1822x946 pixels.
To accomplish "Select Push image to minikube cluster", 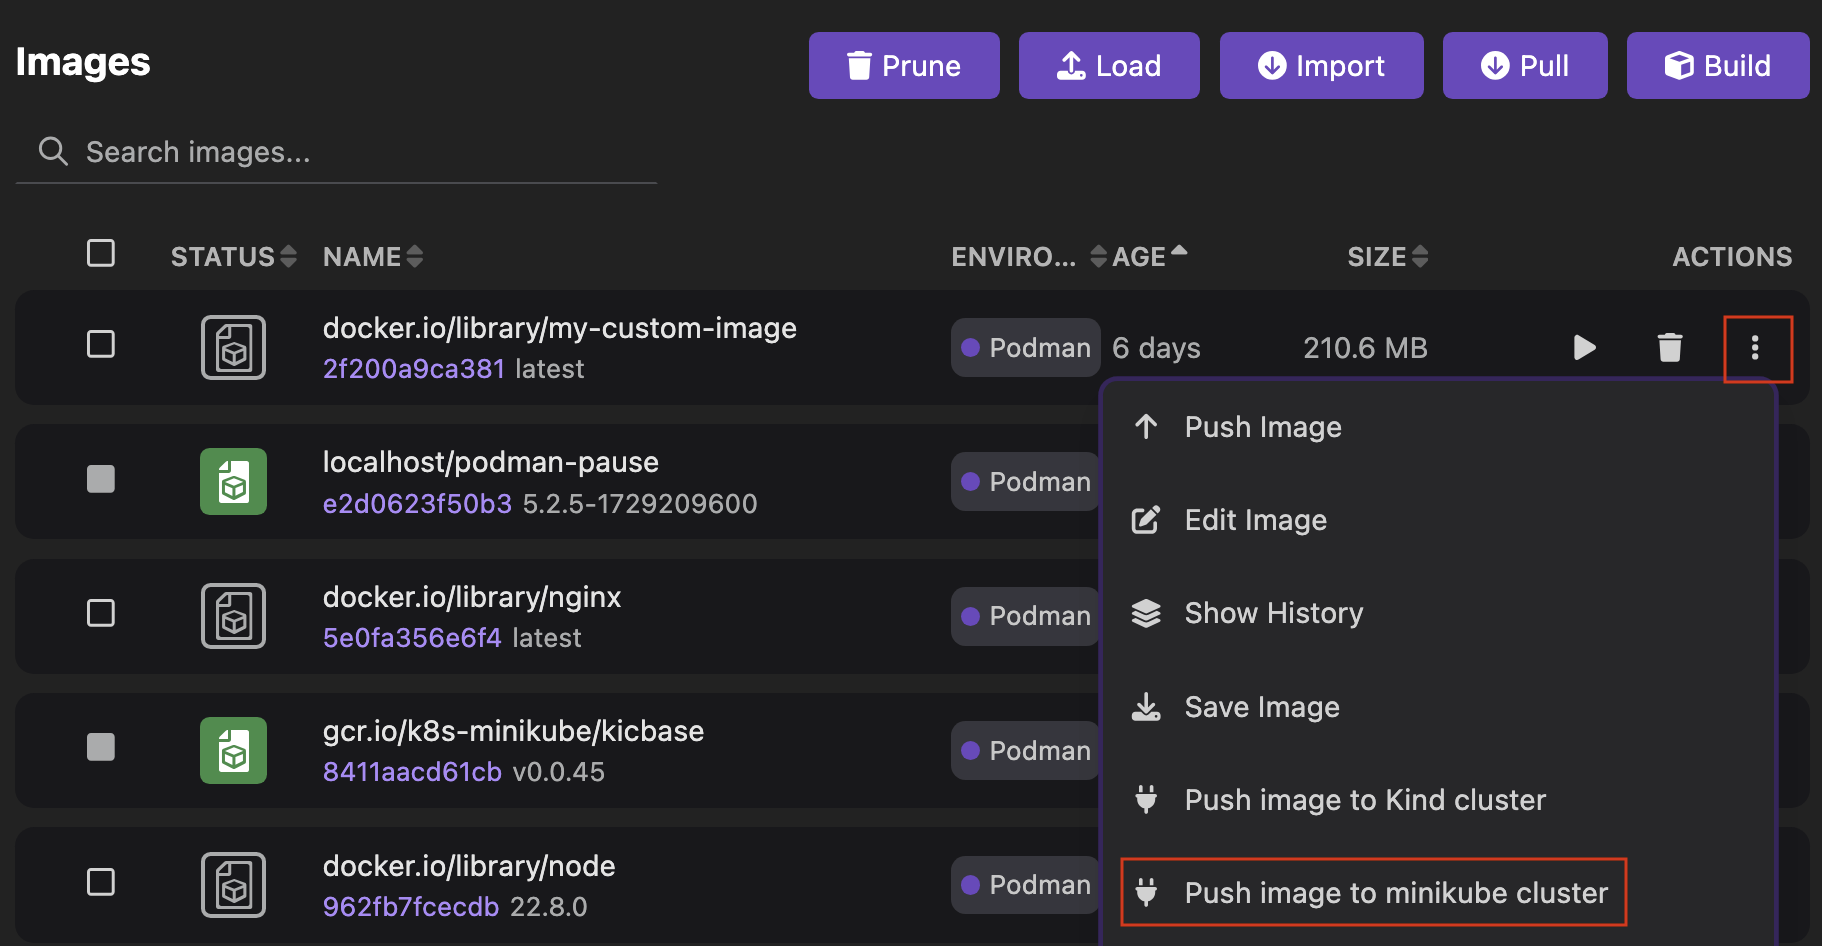I will coord(1396,892).
